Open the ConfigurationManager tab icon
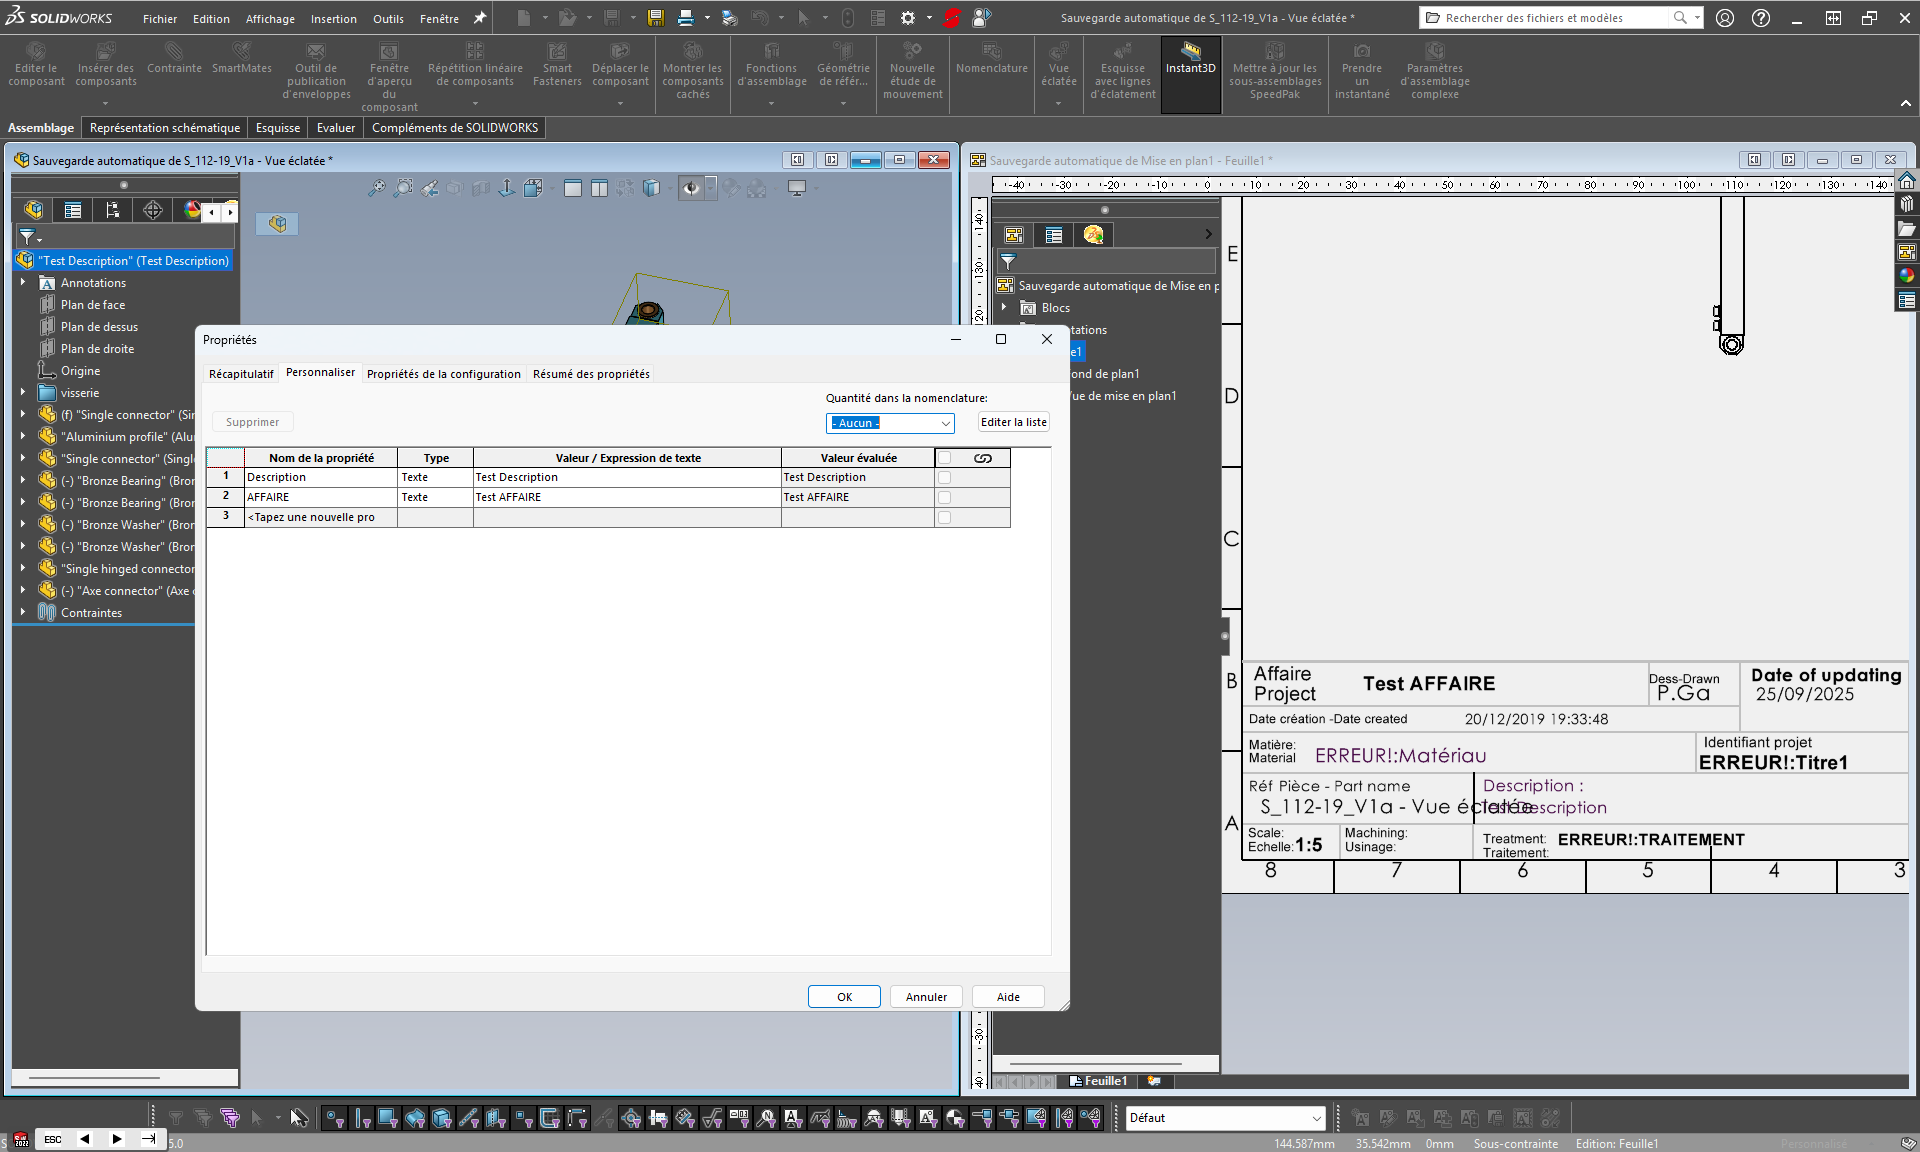This screenshot has width=1920, height=1152. point(112,210)
